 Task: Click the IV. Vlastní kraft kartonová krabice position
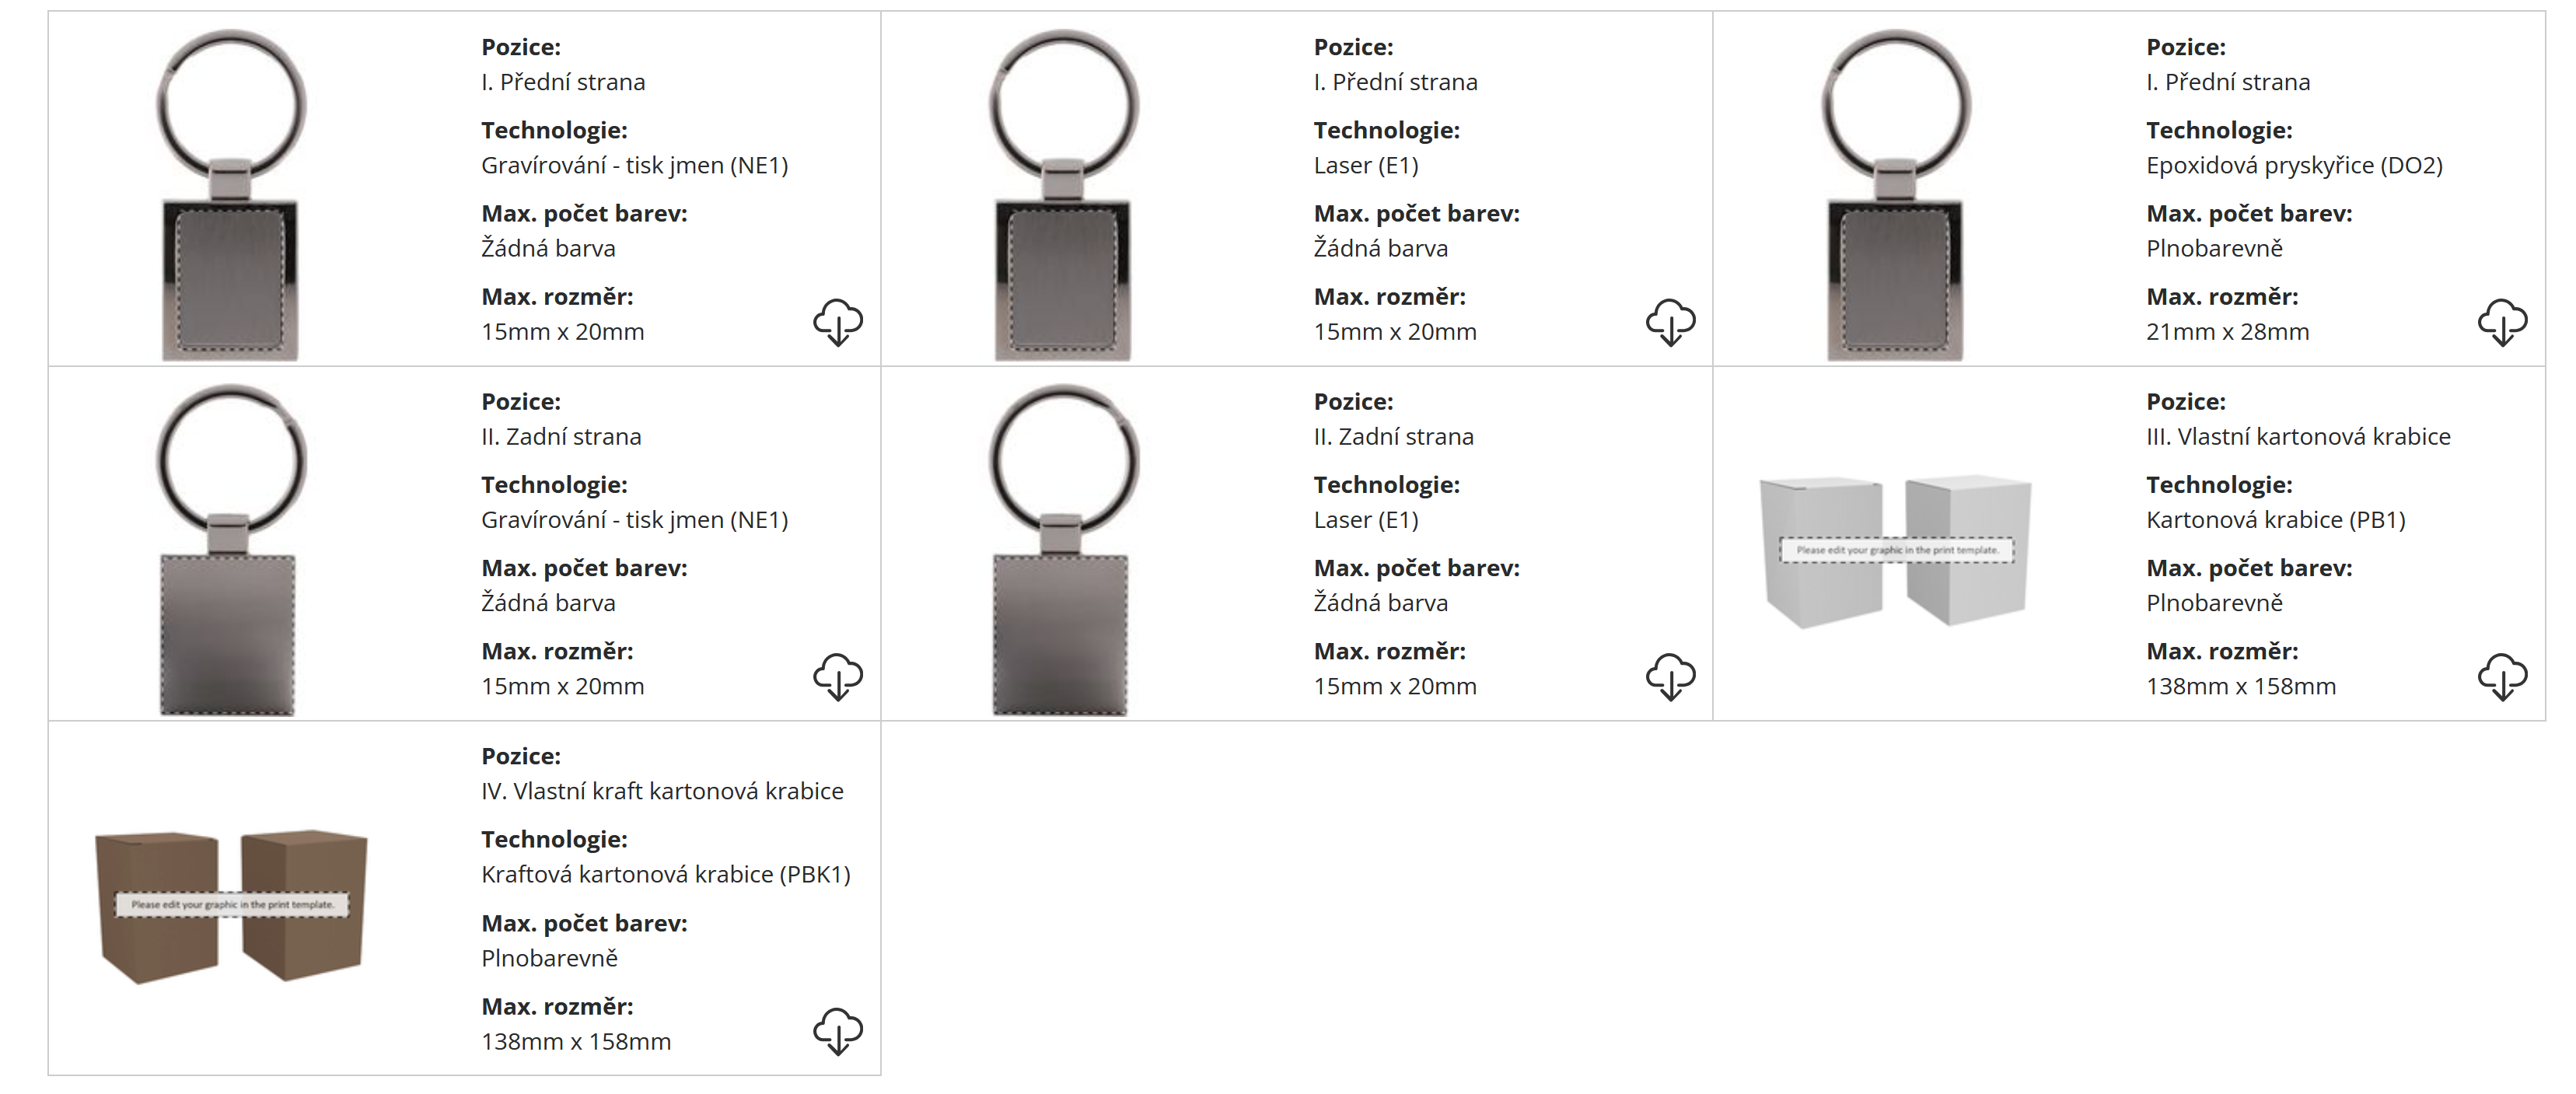[x=662, y=792]
